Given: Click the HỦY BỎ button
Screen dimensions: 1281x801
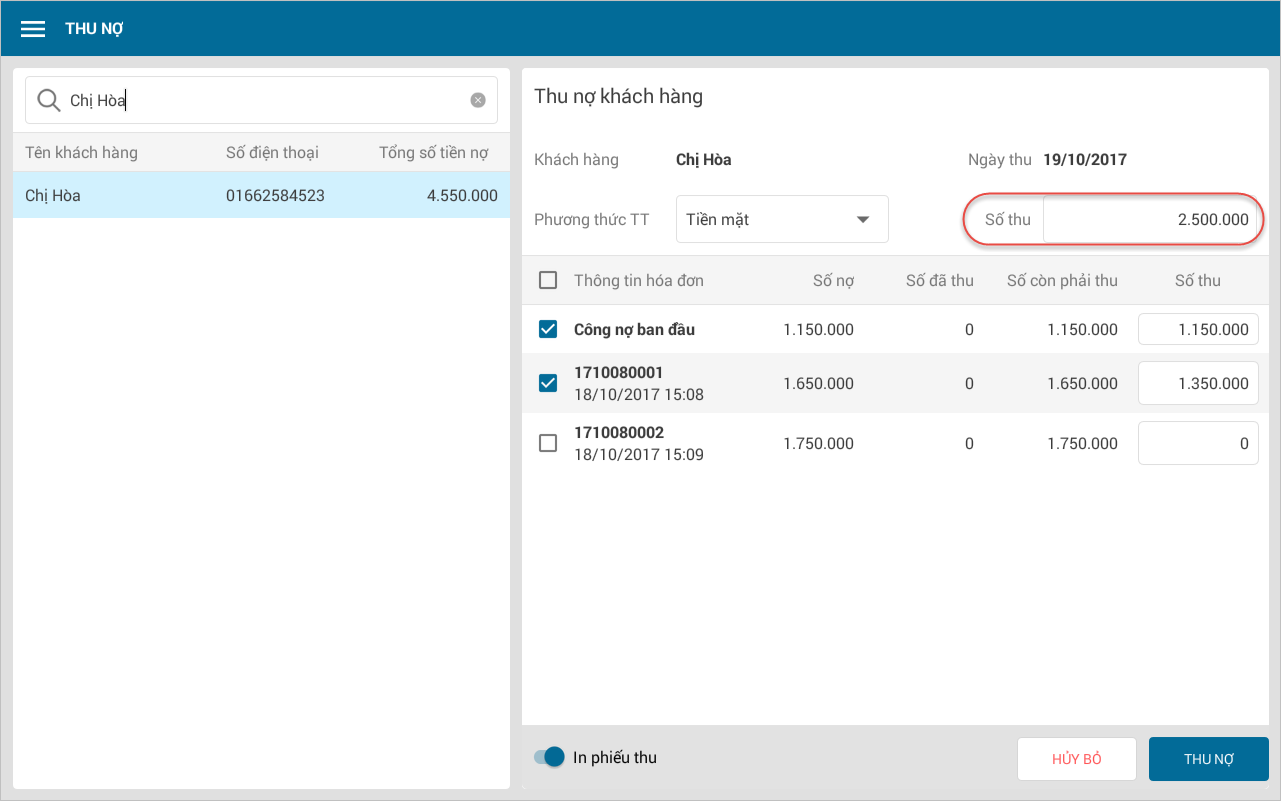Looking at the screenshot, I should click(x=1076, y=759).
